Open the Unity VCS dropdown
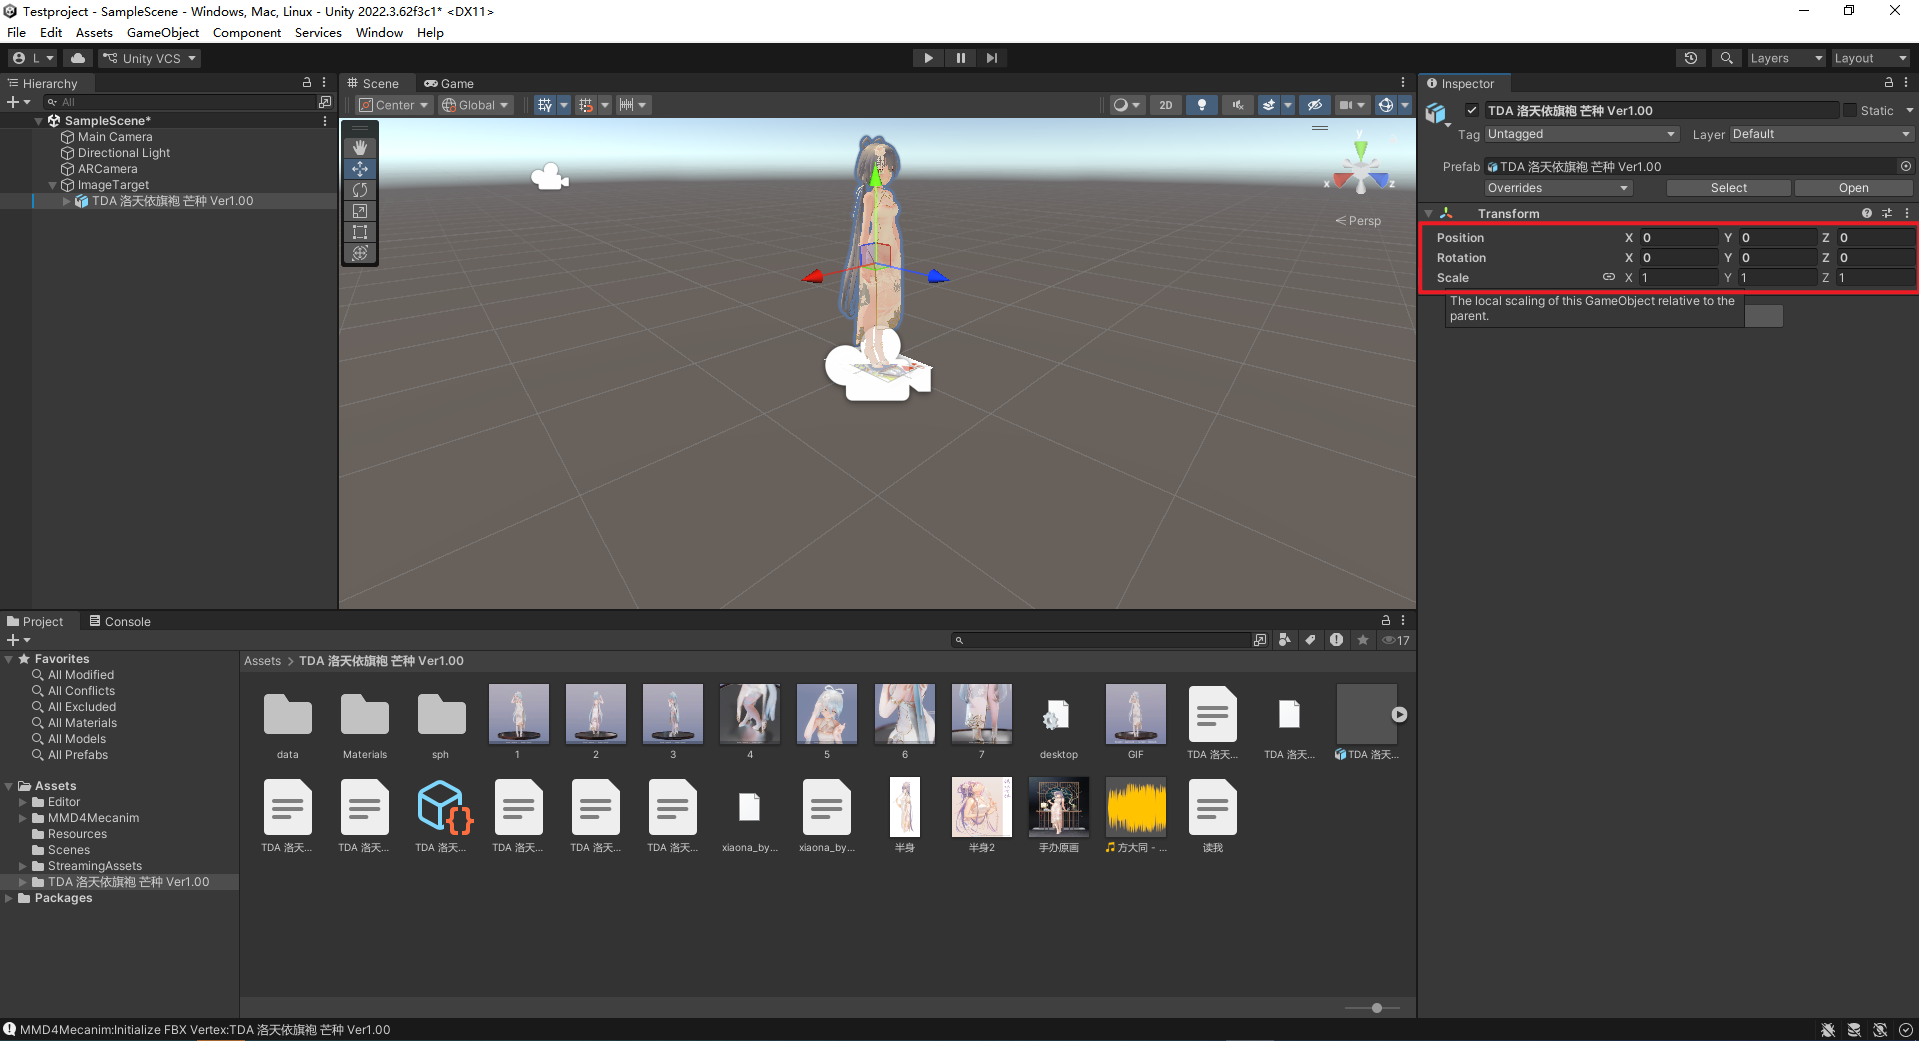 point(149,58)
